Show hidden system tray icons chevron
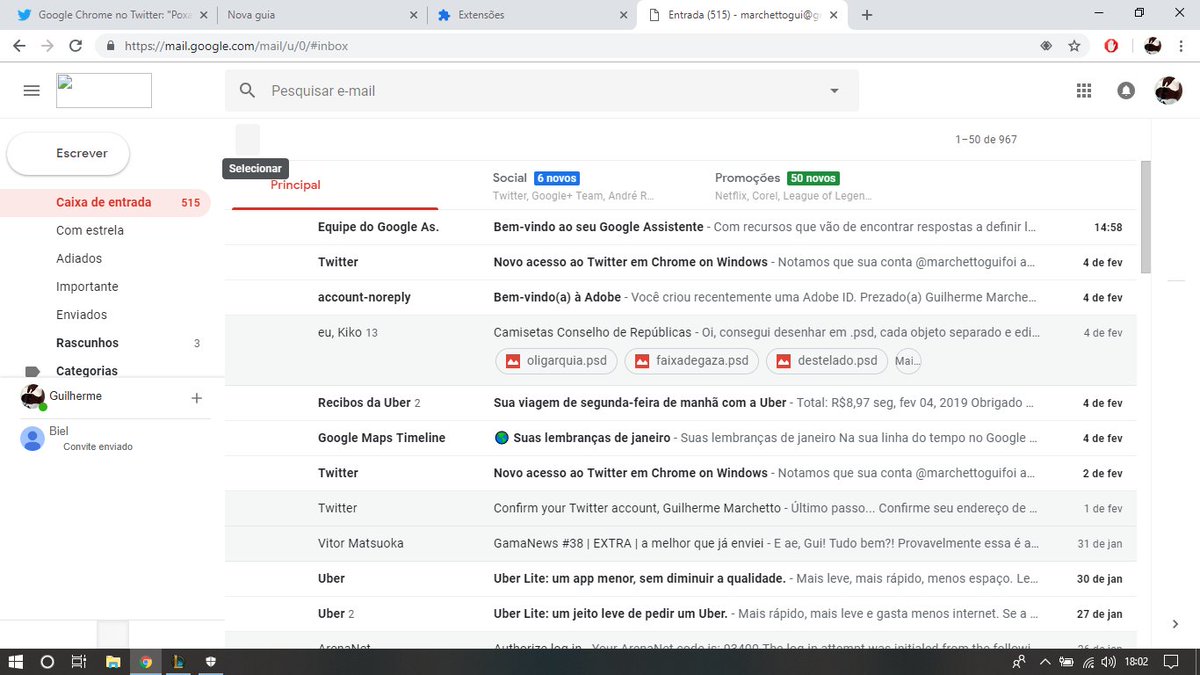The height and width of the screenshot is (675, 1200). (x=1045, y=662)
